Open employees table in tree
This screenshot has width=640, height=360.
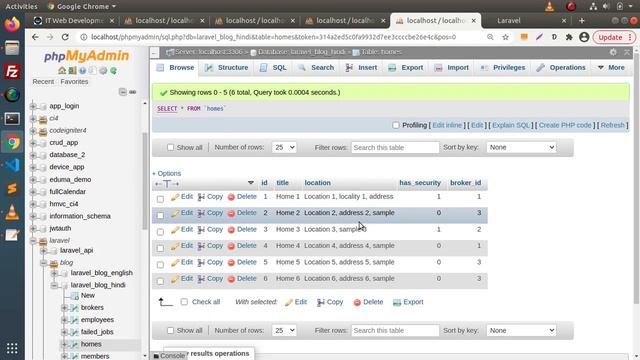pos(97,320)
